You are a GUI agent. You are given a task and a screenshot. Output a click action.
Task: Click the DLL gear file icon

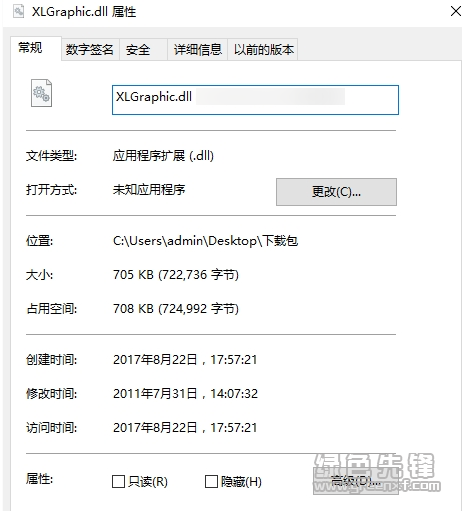point(41,93)
